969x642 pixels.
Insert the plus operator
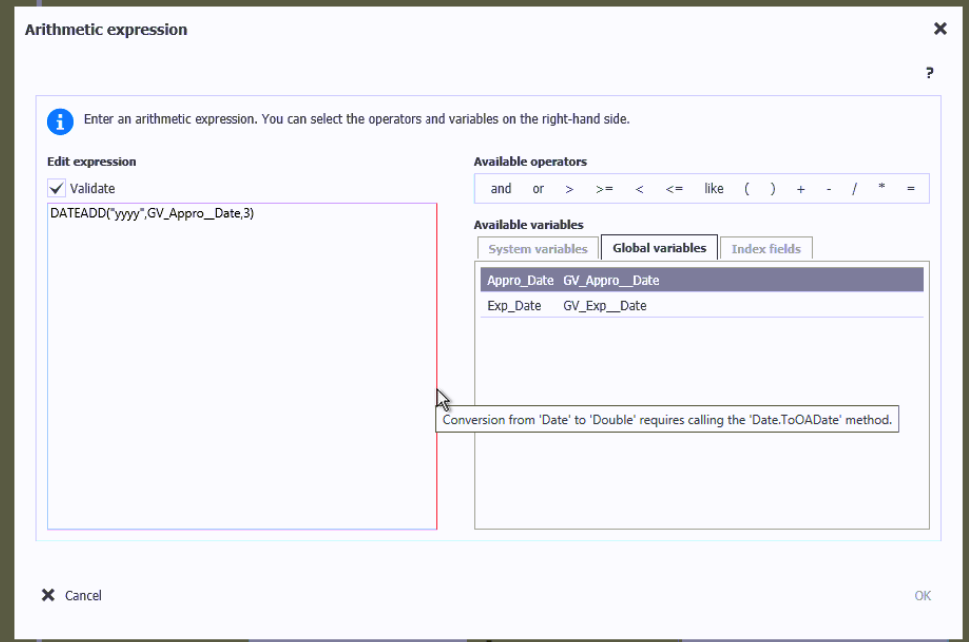click(801, 189)
